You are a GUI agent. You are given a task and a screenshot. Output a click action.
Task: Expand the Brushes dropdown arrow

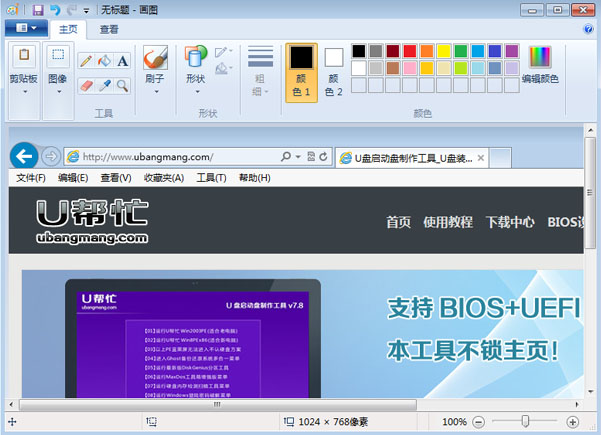(156, 92)
